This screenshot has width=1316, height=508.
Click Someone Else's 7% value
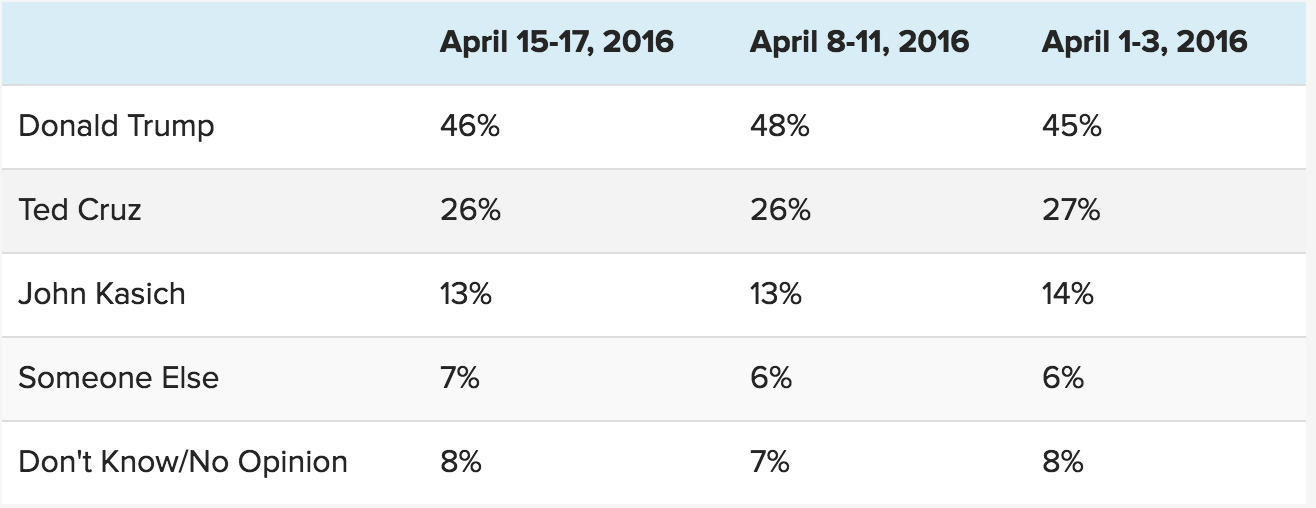[459, 378]
